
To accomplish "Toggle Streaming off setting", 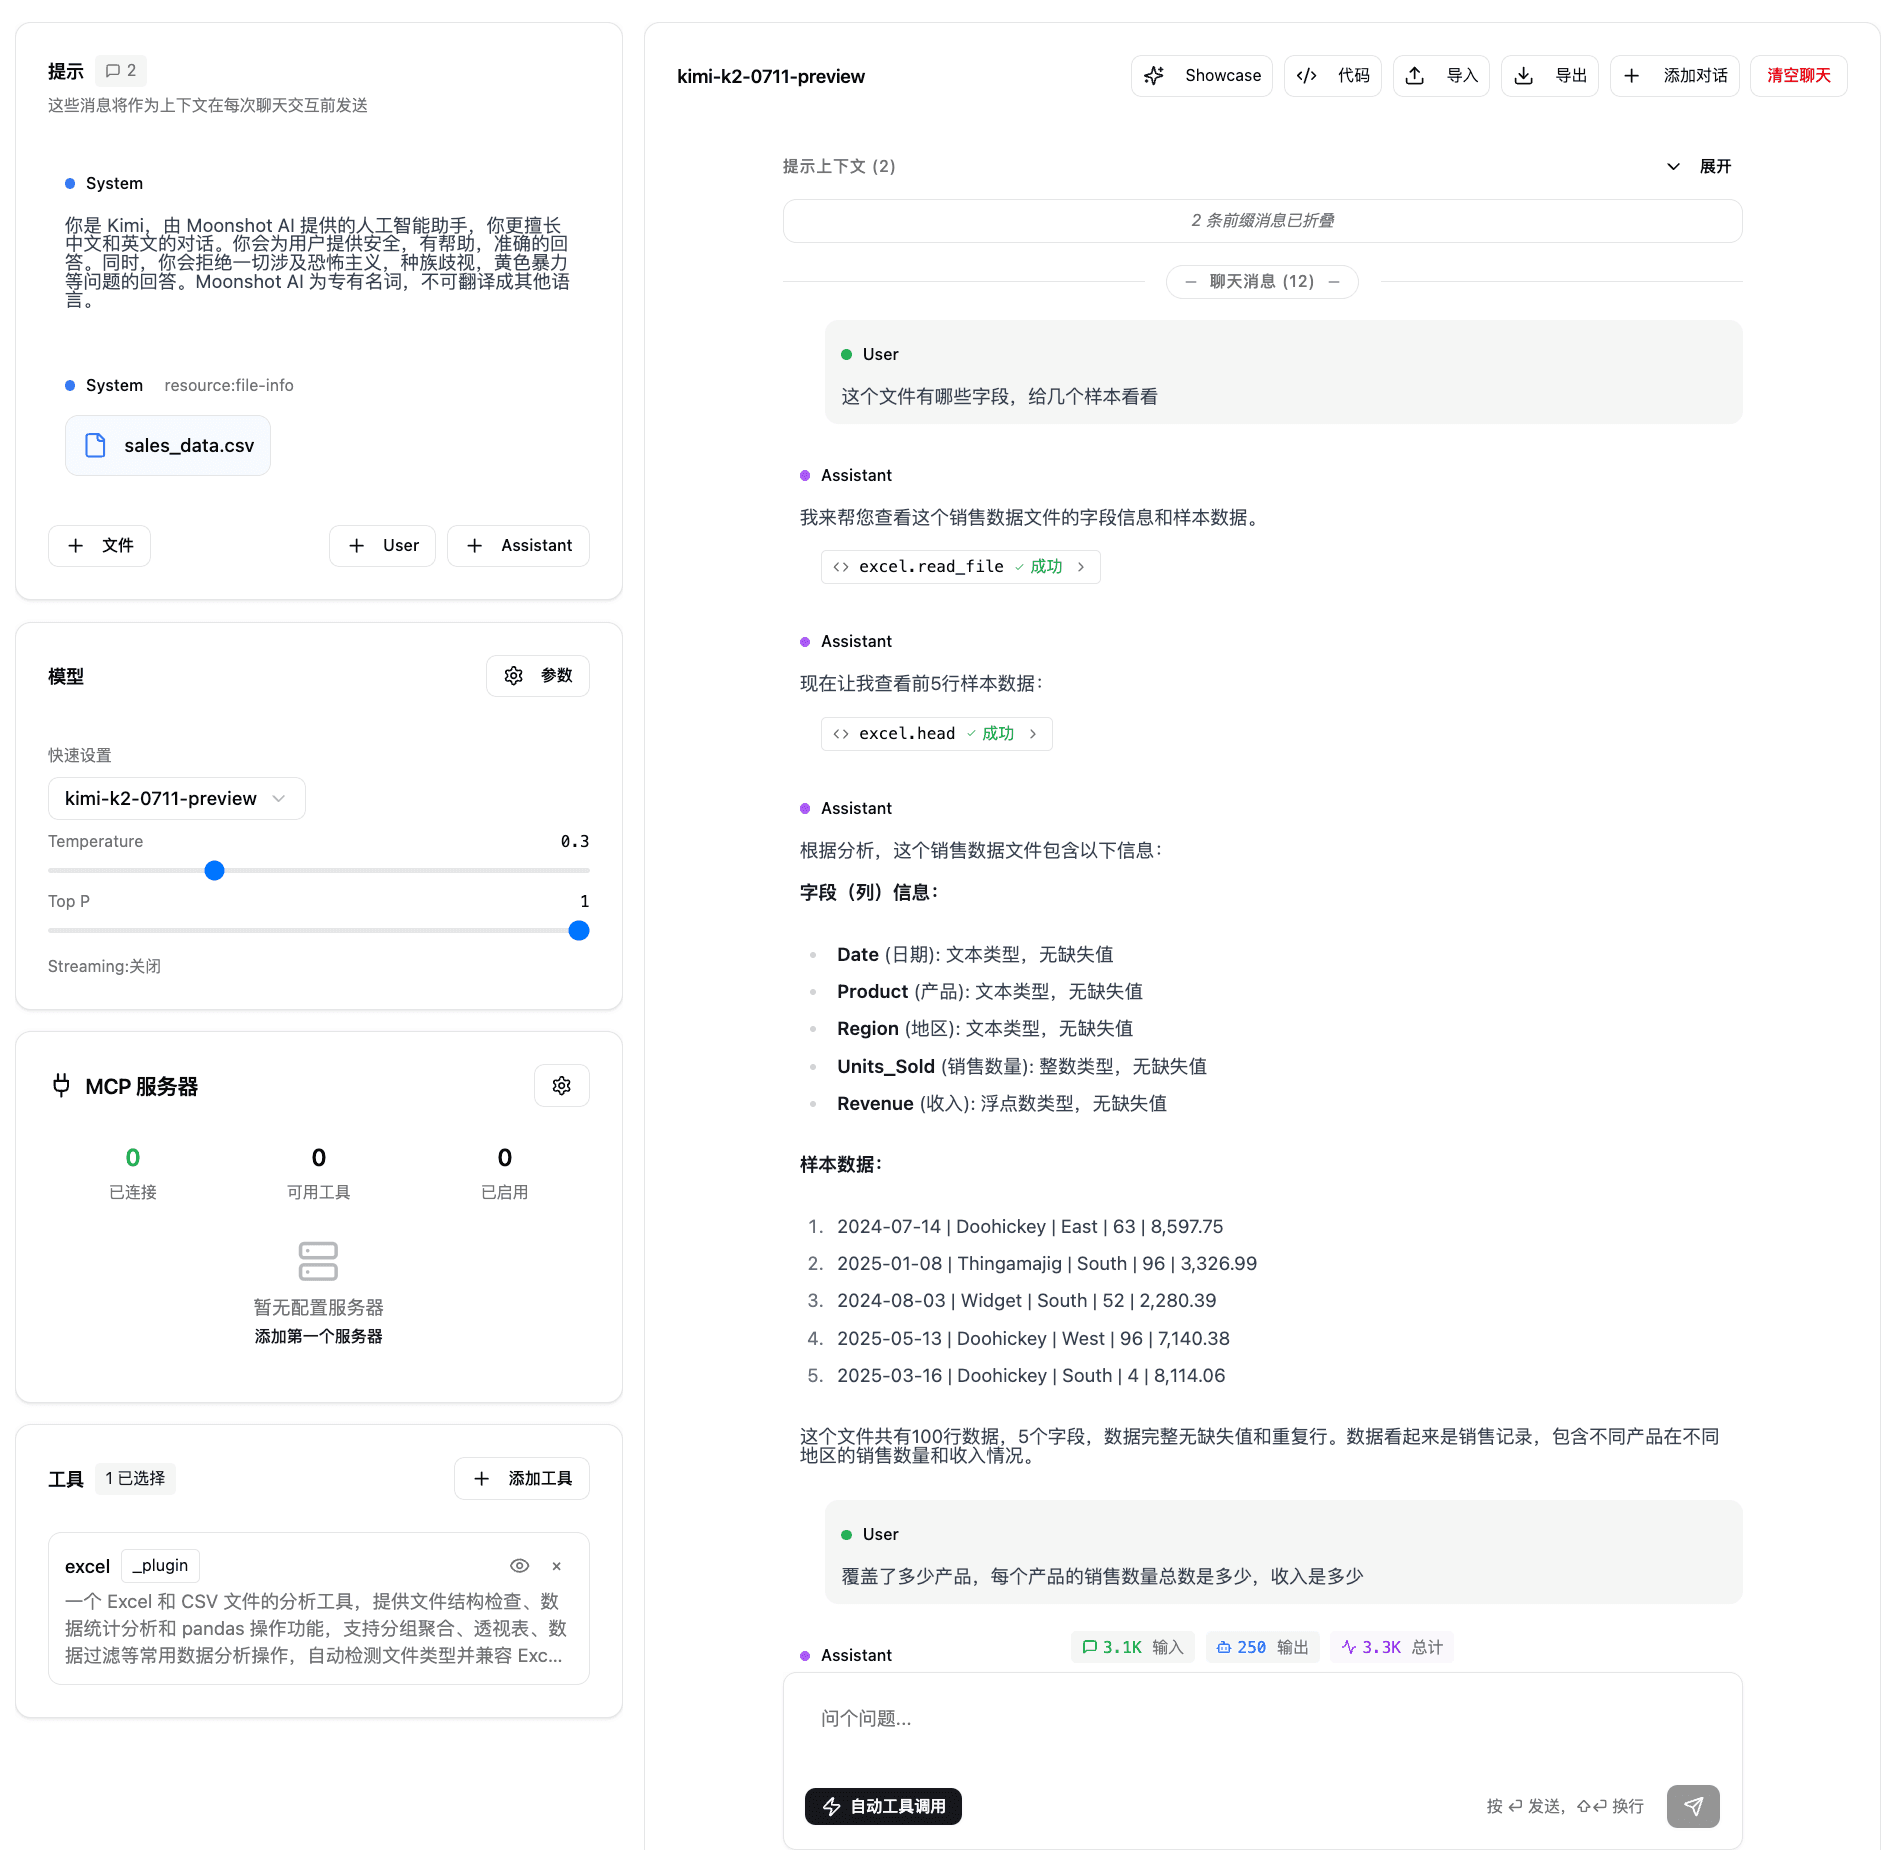I will [104, 966].
